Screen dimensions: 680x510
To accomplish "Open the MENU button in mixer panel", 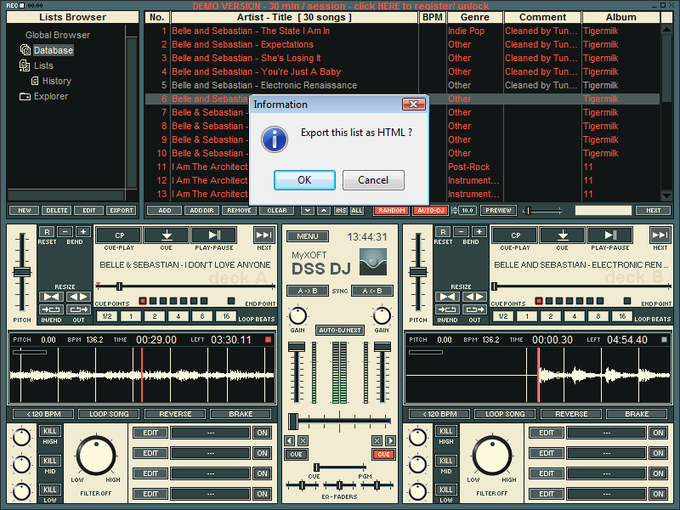I will pyautogui.click(x=308, y=237).
